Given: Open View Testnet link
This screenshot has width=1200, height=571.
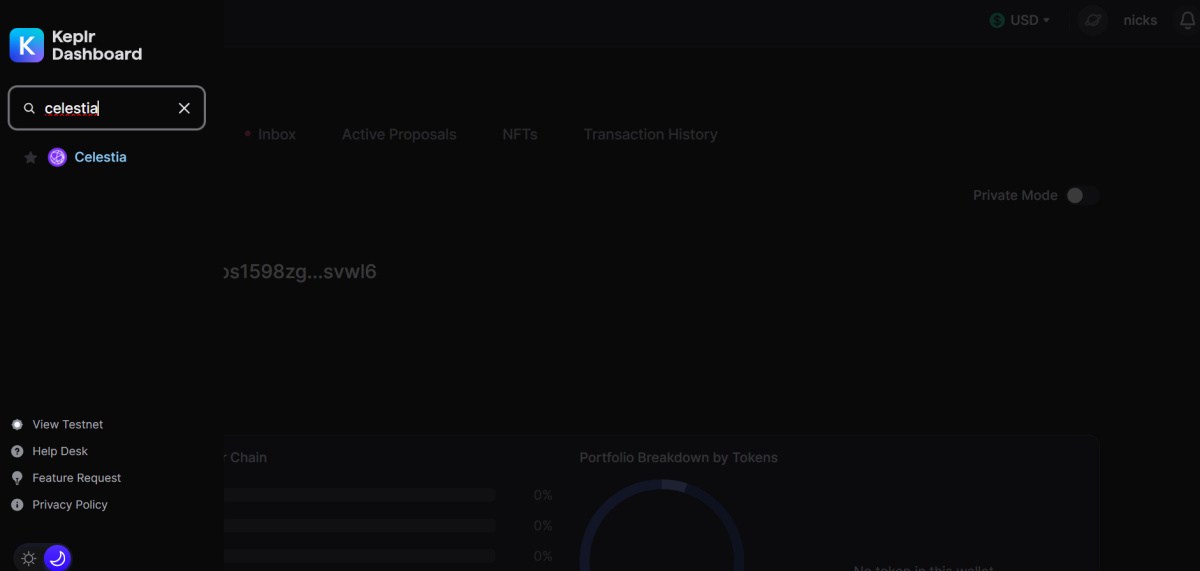Looking at the screenshot, I should pos(67,425).
